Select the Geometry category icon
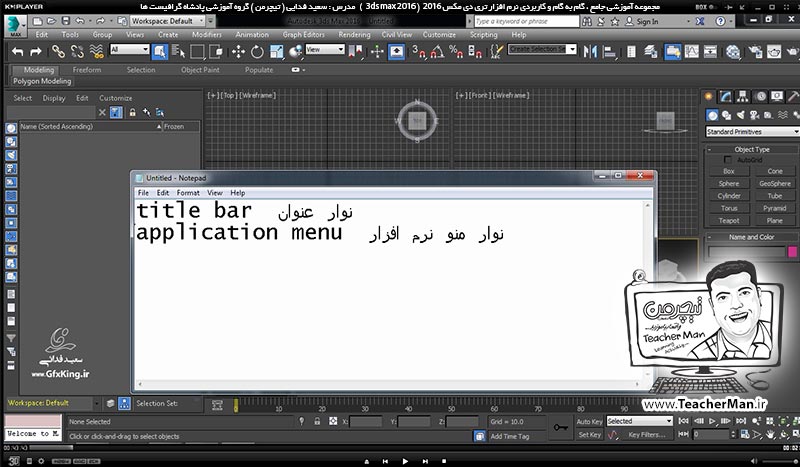The width and height of the screenshot is (800, 467). coord(713,115)
